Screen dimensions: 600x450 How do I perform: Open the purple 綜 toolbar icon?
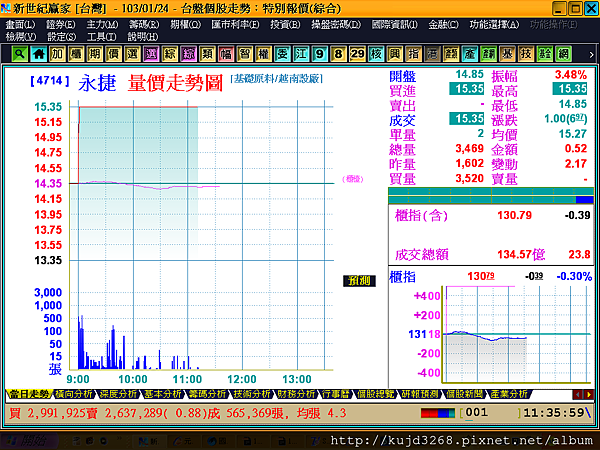point(188,54)
